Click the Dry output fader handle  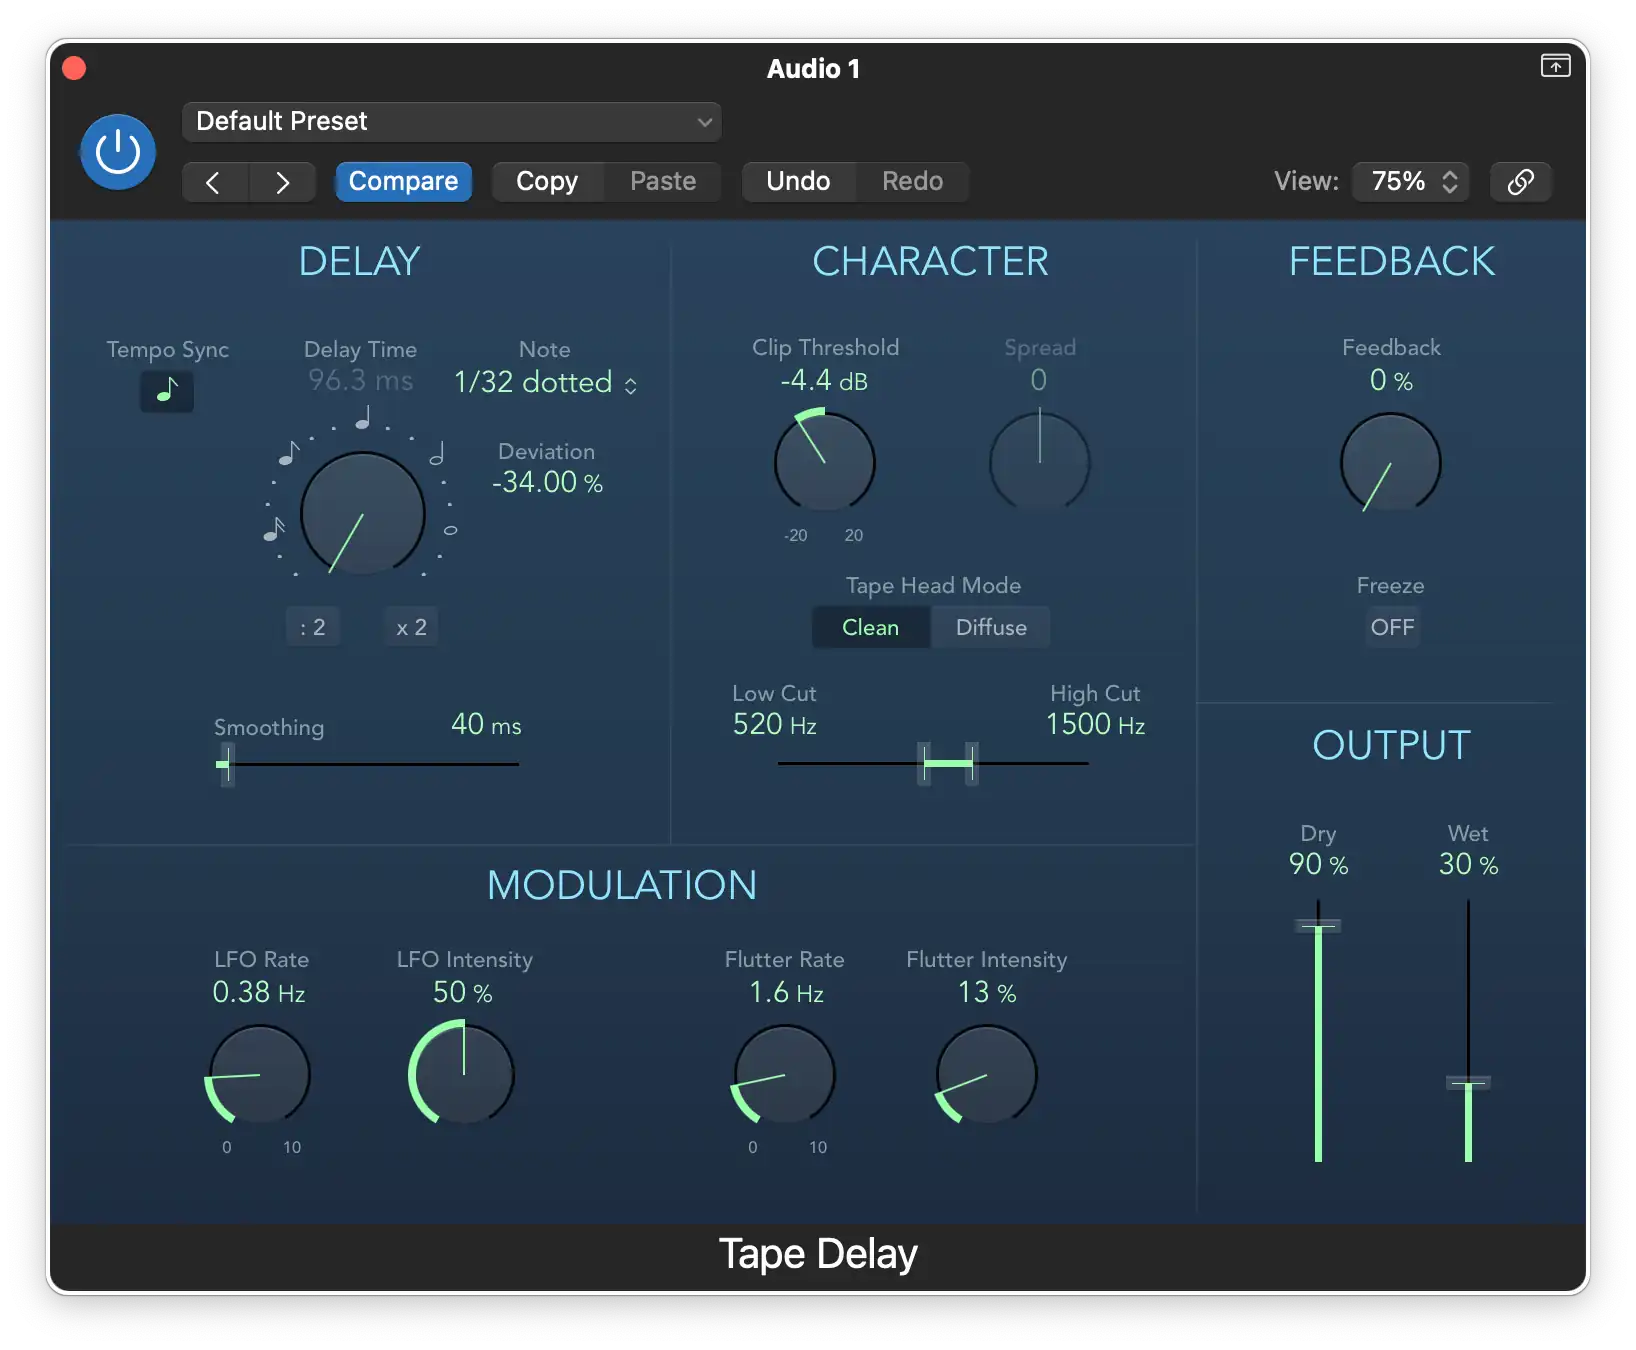tap(1318, 926)
